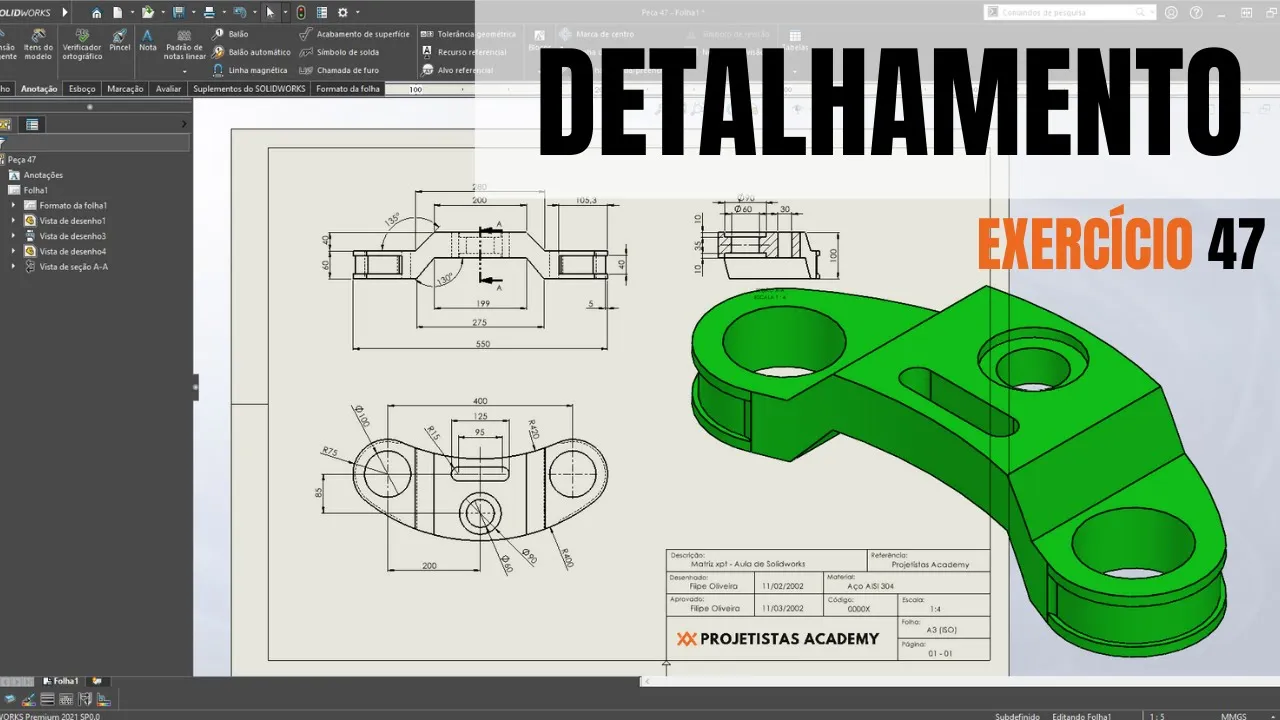Click the Balão automático tool

(x=251, y=52)
